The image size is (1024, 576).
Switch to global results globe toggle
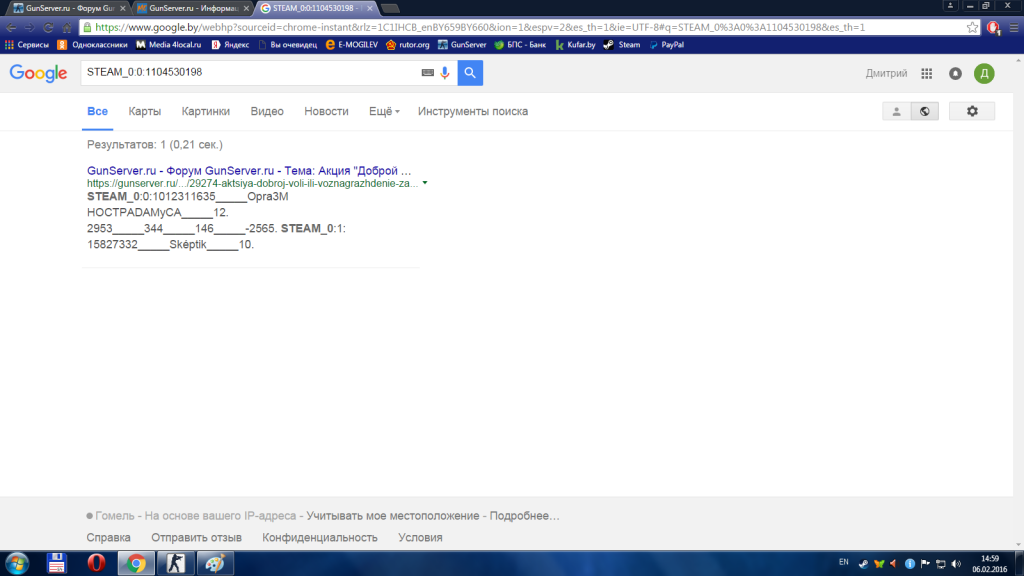tap(924, 111)
